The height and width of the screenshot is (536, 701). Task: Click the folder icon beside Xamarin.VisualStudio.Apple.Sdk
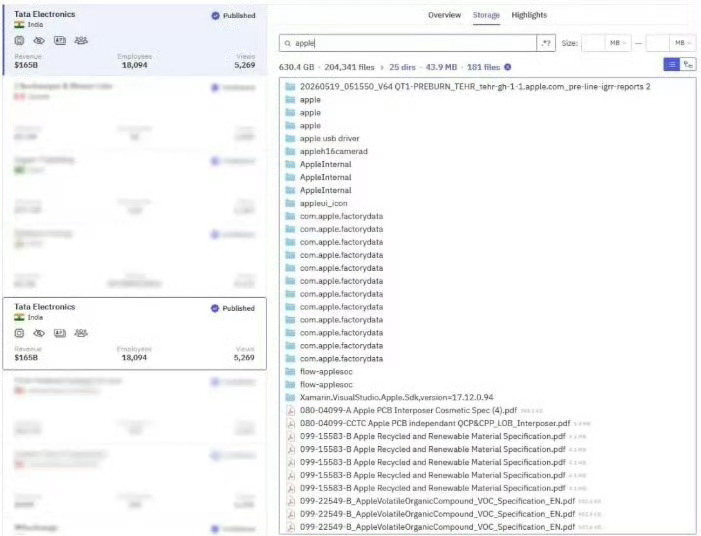coord(291,397)
